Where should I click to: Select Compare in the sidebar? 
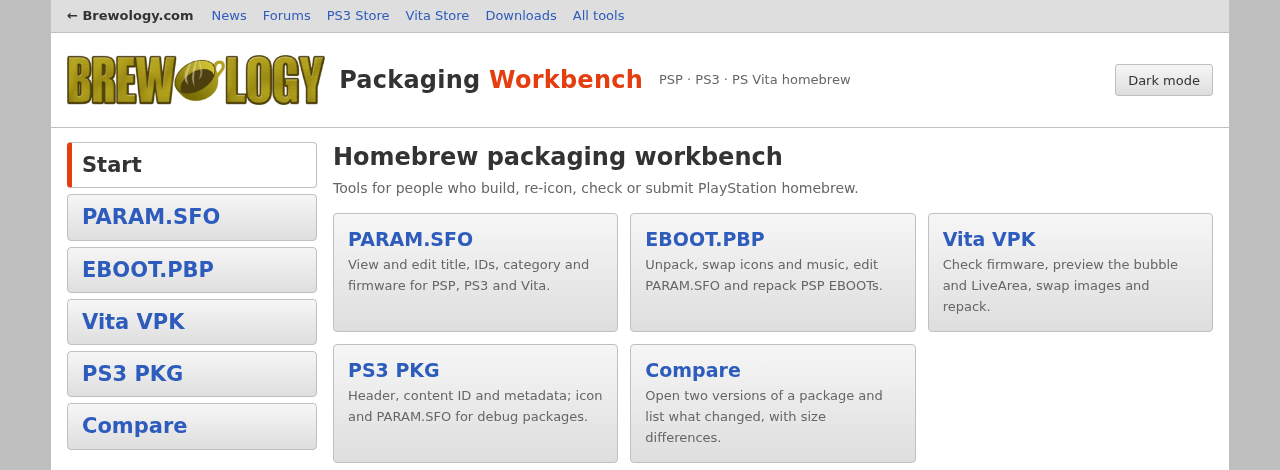[x=192, y=426]
